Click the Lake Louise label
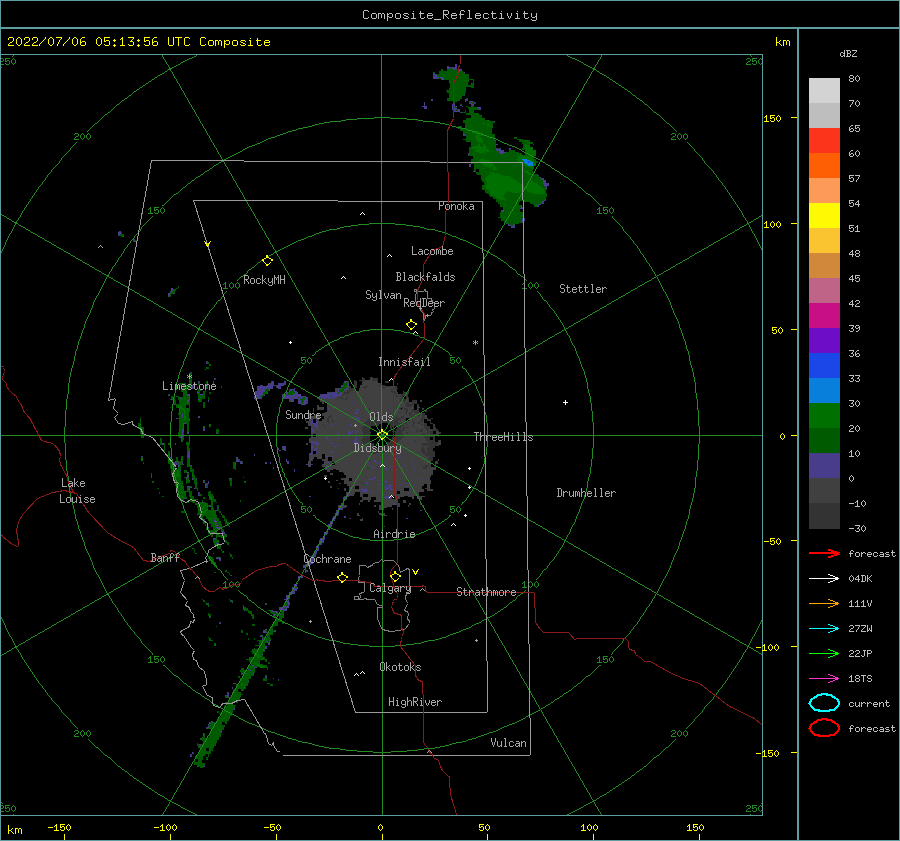This screenshot has height=841, width=900. pyautogui.click(x=77, y=491)
